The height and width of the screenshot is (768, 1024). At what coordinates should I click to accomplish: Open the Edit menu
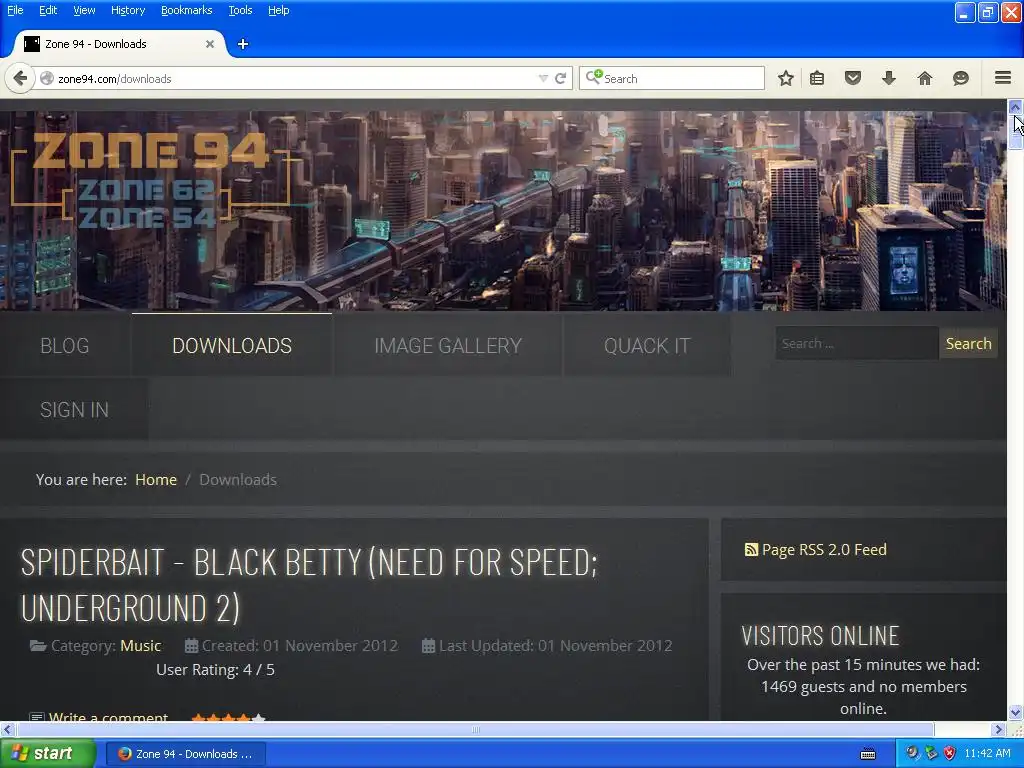(x=48, y=10)
